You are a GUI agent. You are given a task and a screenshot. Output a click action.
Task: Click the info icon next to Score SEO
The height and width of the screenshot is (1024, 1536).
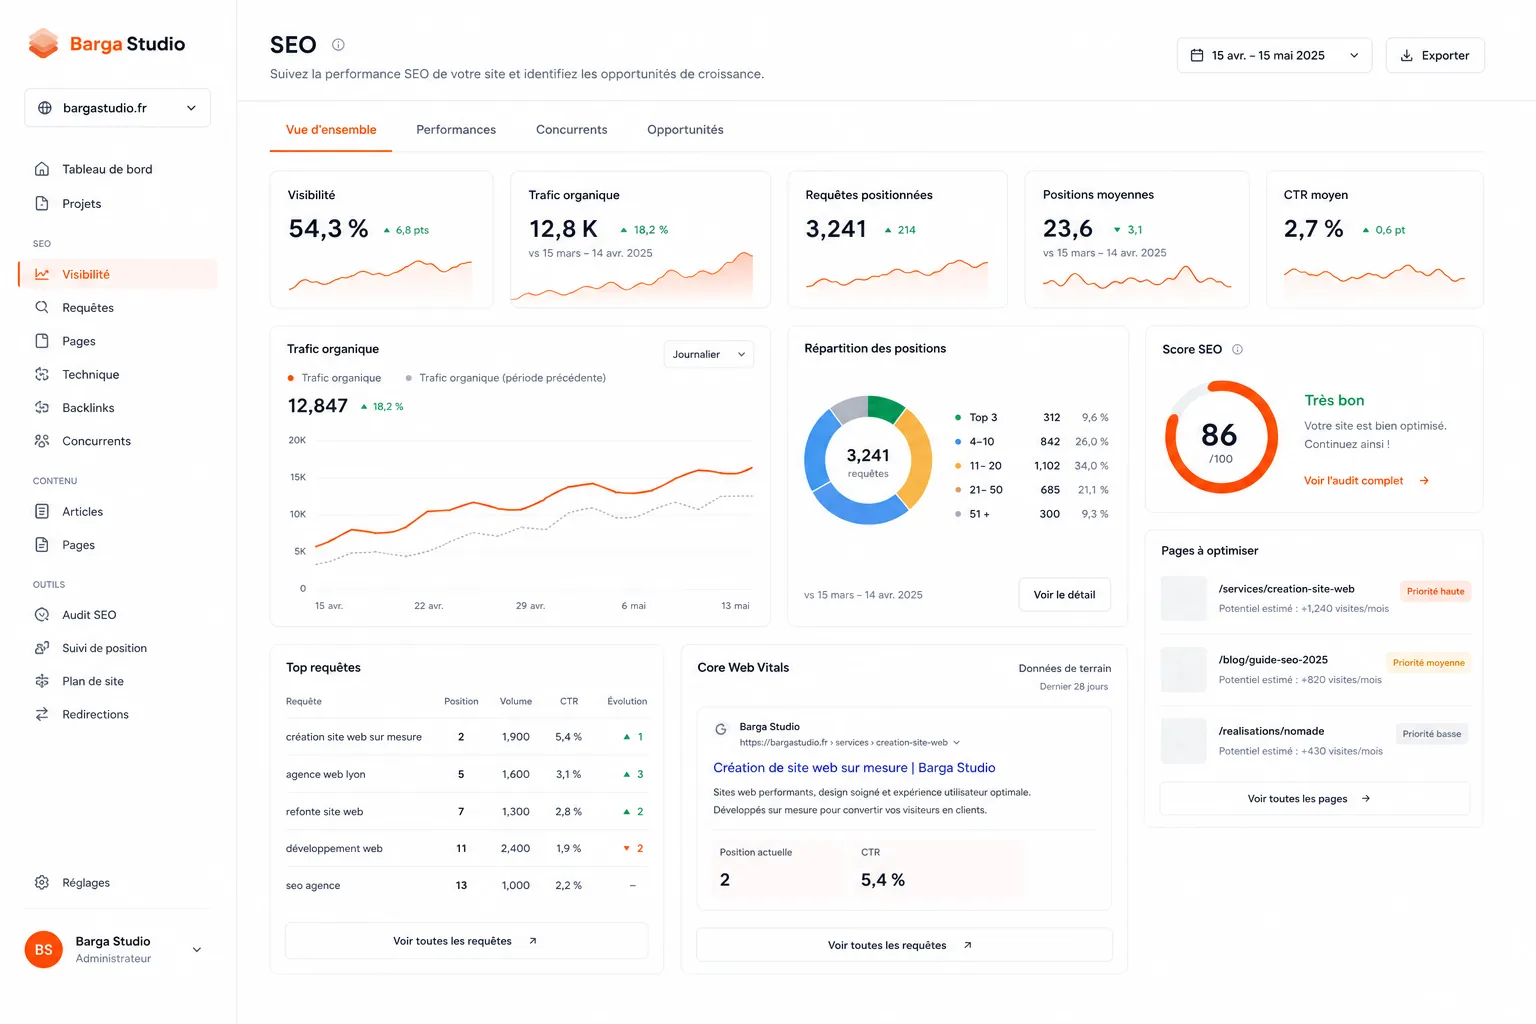[1237, 349]
